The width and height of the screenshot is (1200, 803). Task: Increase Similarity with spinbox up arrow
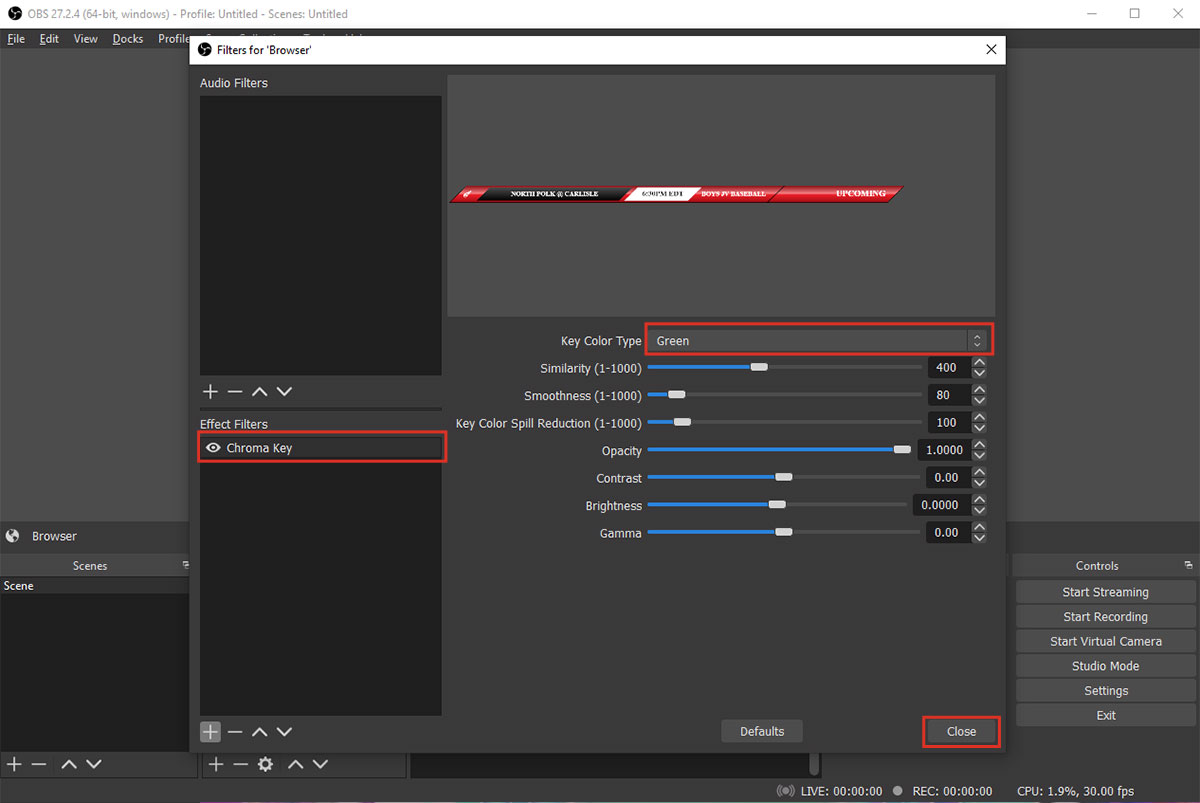[980, 363]
